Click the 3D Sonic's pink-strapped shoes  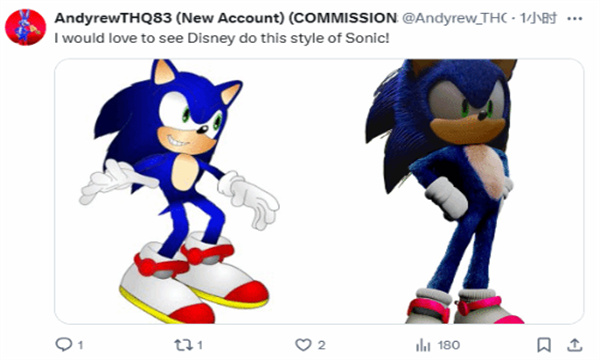coord(465,306)
